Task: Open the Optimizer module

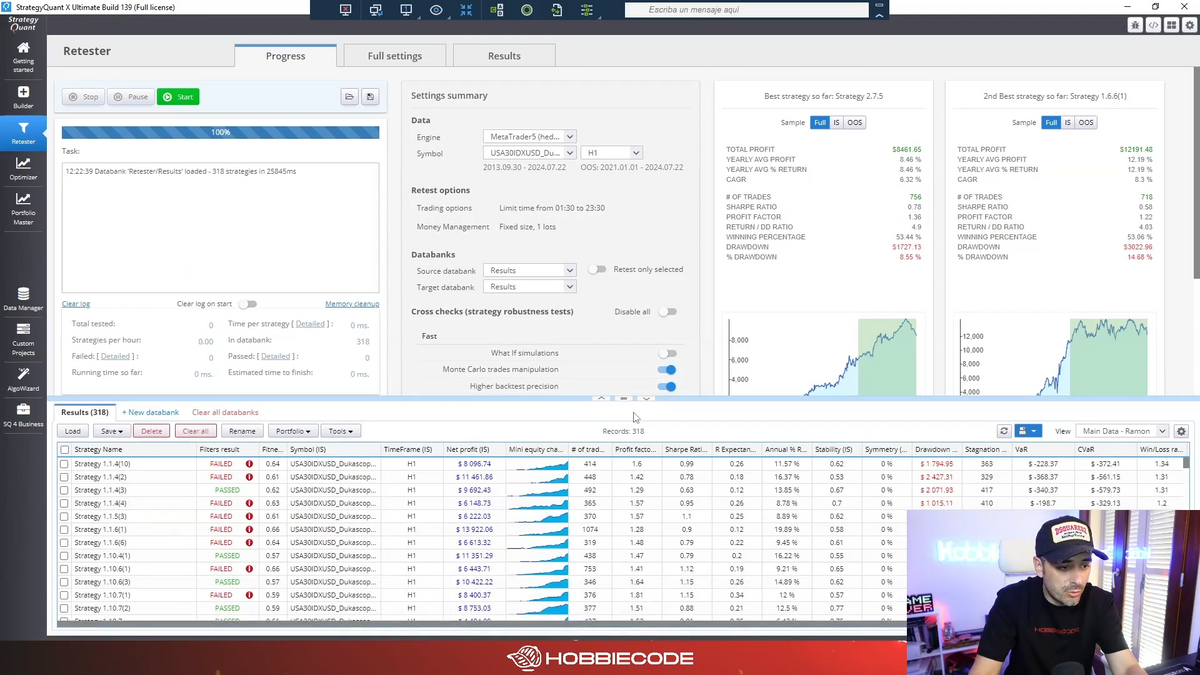Action: [23, 168]
